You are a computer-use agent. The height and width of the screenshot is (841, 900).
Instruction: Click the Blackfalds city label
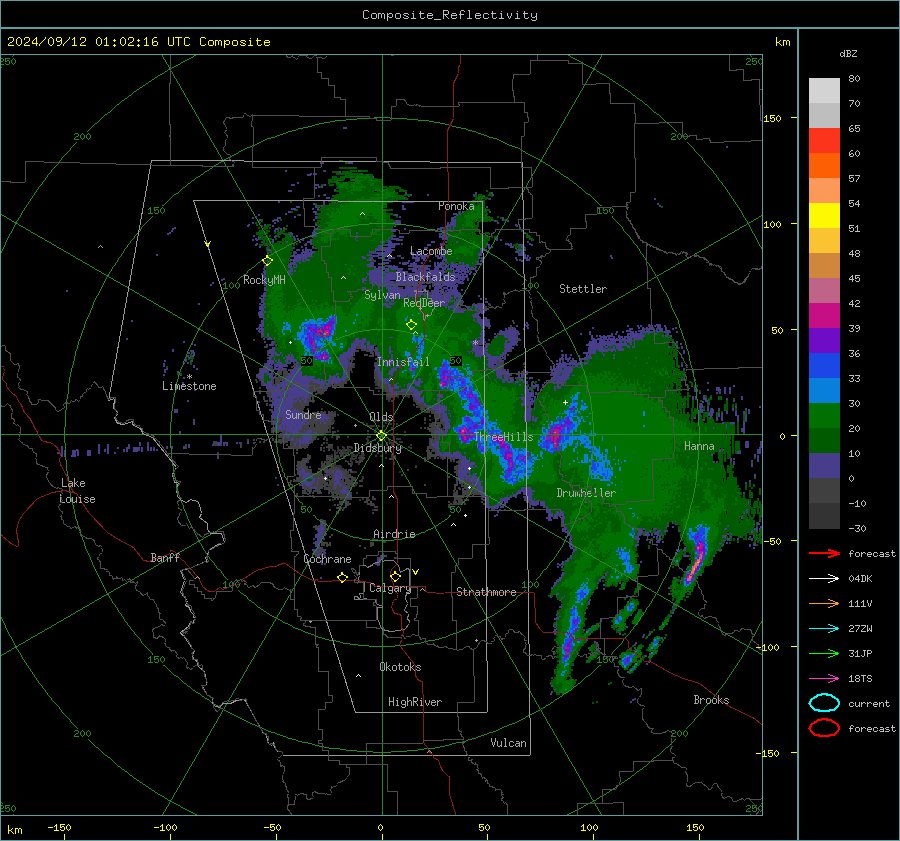tap(425, 277)
